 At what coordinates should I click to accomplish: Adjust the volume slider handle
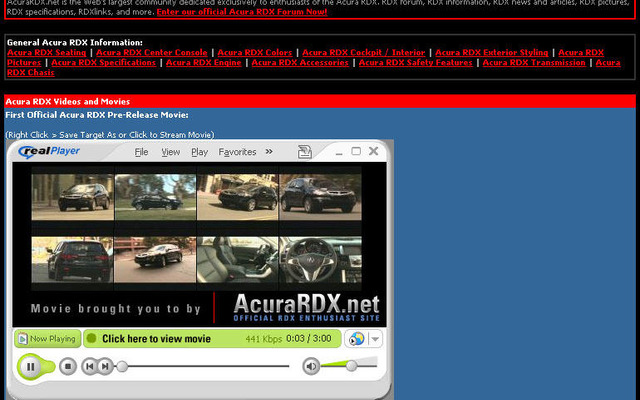[351, 366]
